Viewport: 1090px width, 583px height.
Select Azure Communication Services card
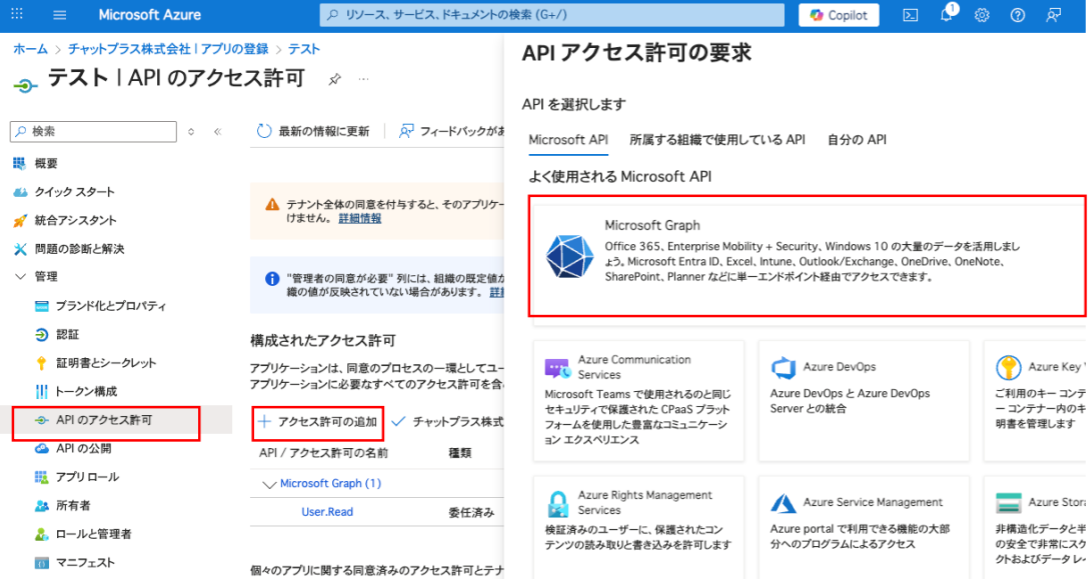tap(638, 400)
